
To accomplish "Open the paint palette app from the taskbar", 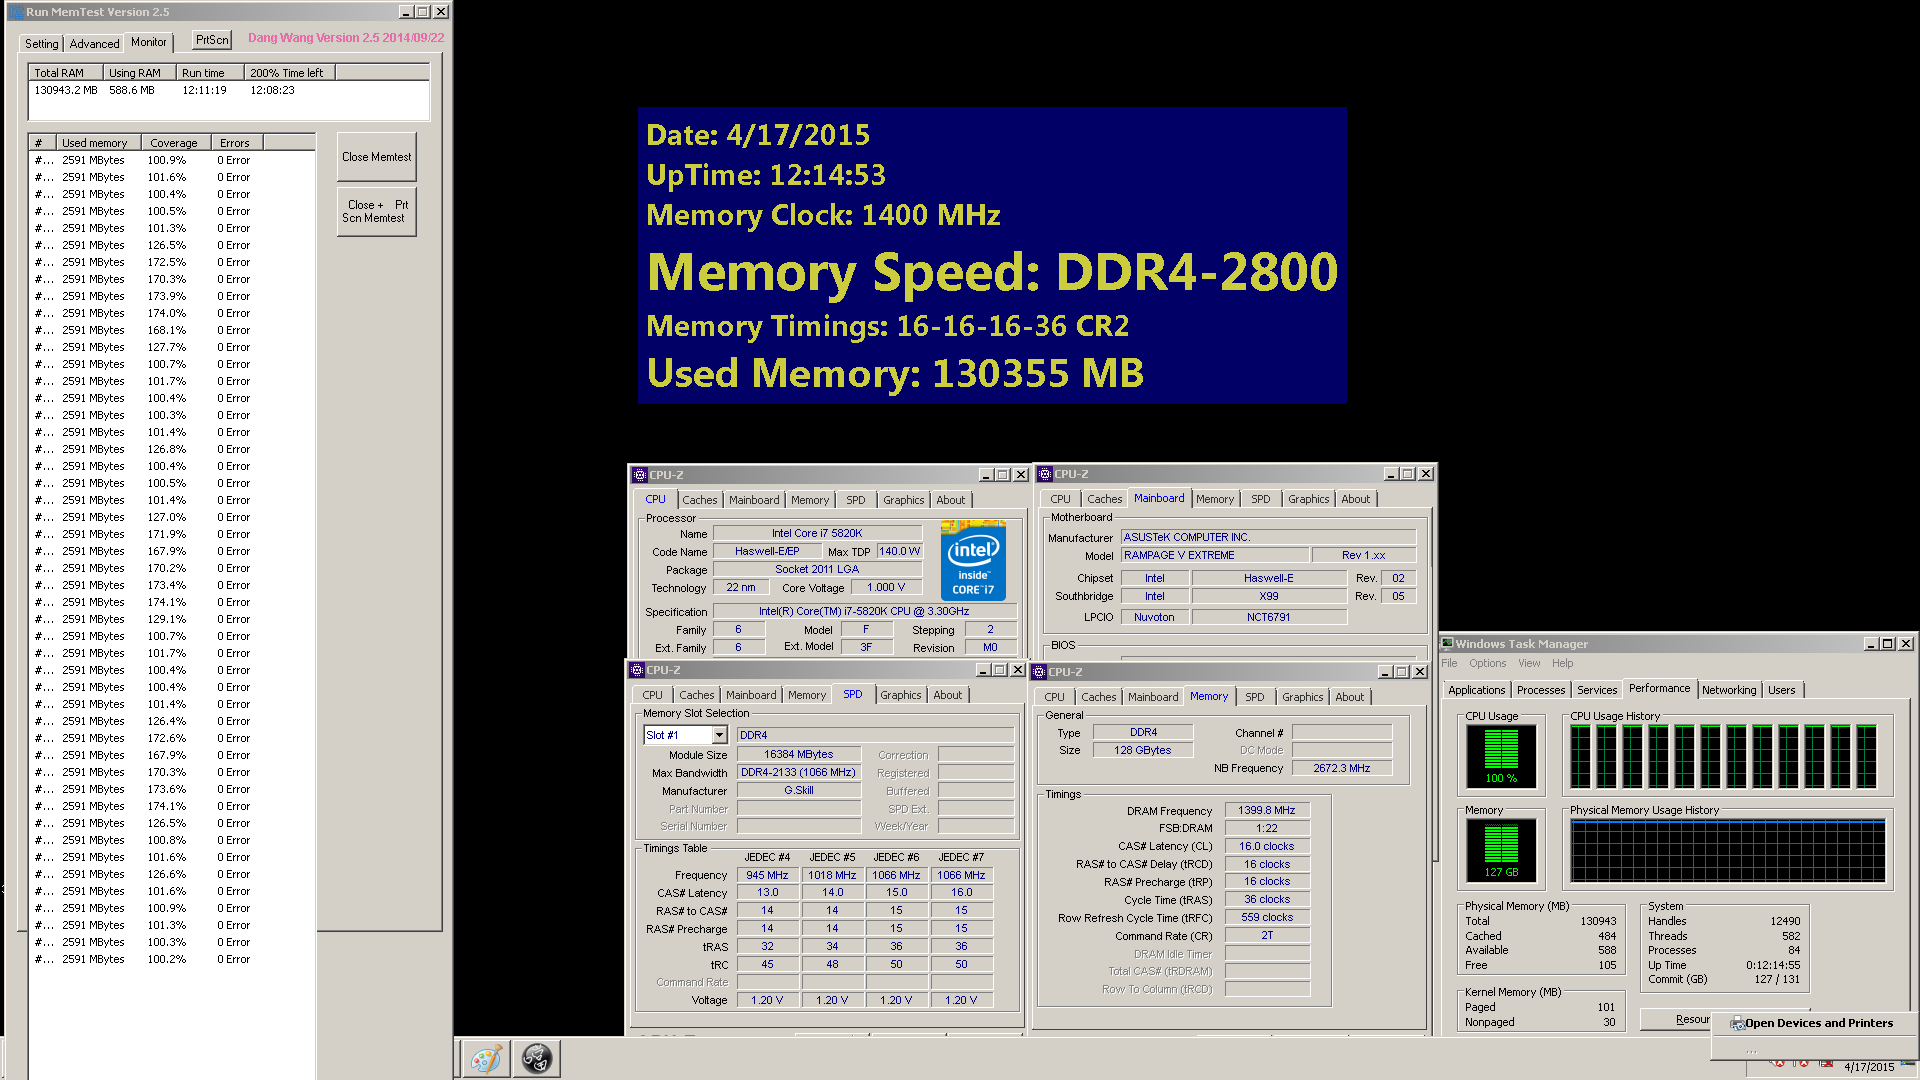I will [486, 1057].
